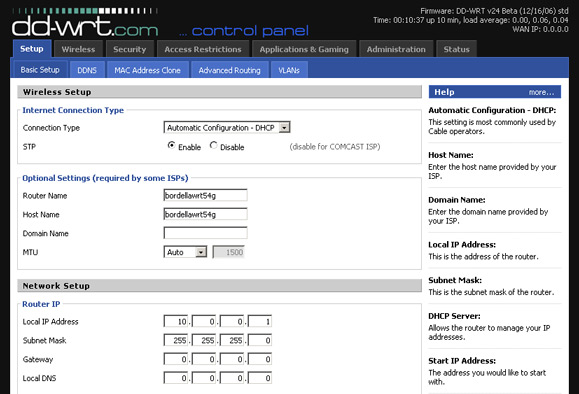Click the dd-wrt.com logo

point(85,23)
